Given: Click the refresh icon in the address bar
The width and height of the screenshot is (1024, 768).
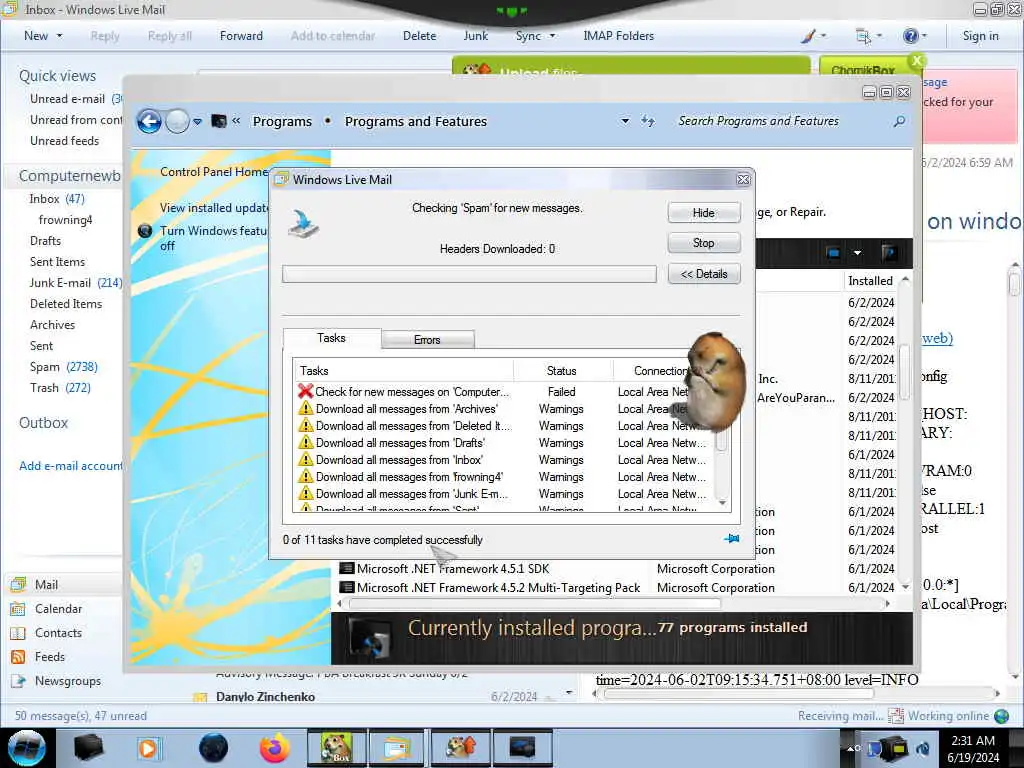Looking at the screenshot, I should tap(647, 121).
